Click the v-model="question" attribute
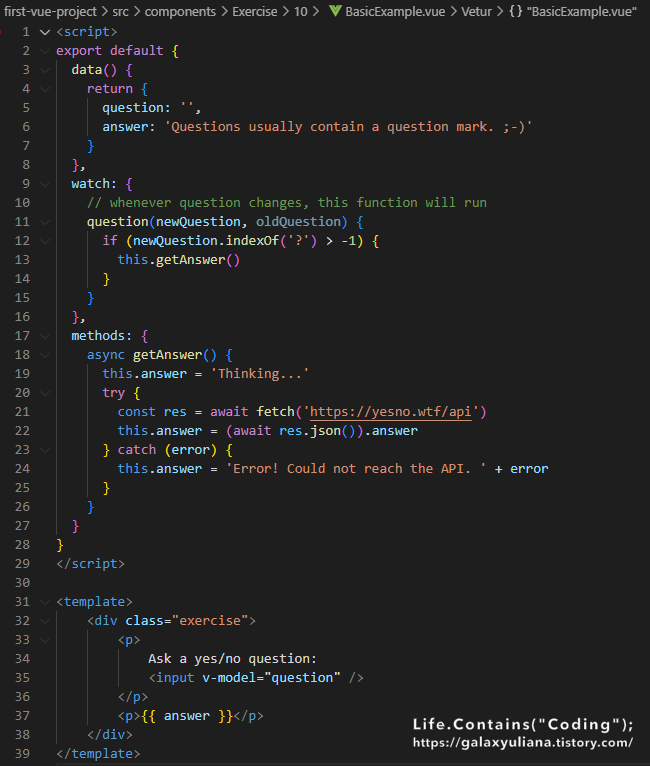The width and height of the screenshot is (650, 766). point(271,678)
